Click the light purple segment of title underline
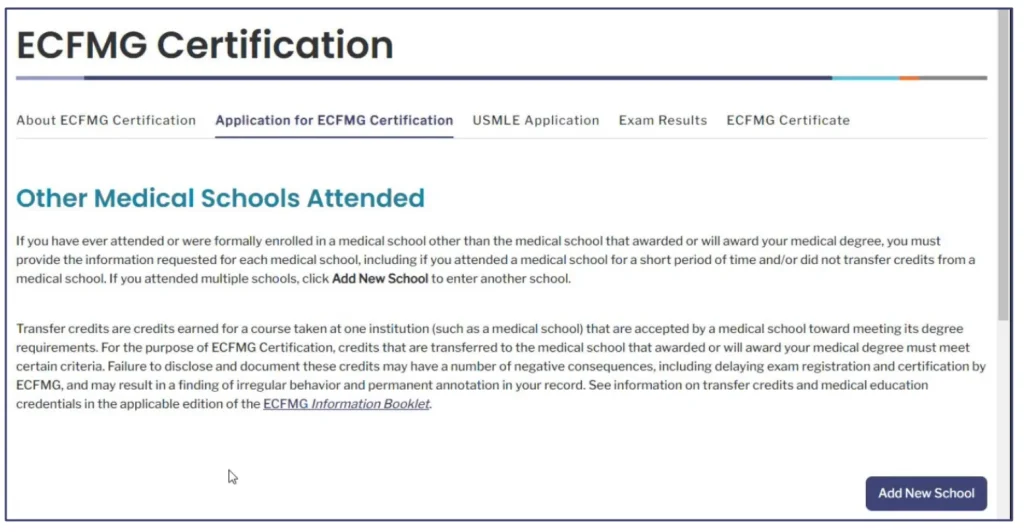 click(x=50, y=78)
